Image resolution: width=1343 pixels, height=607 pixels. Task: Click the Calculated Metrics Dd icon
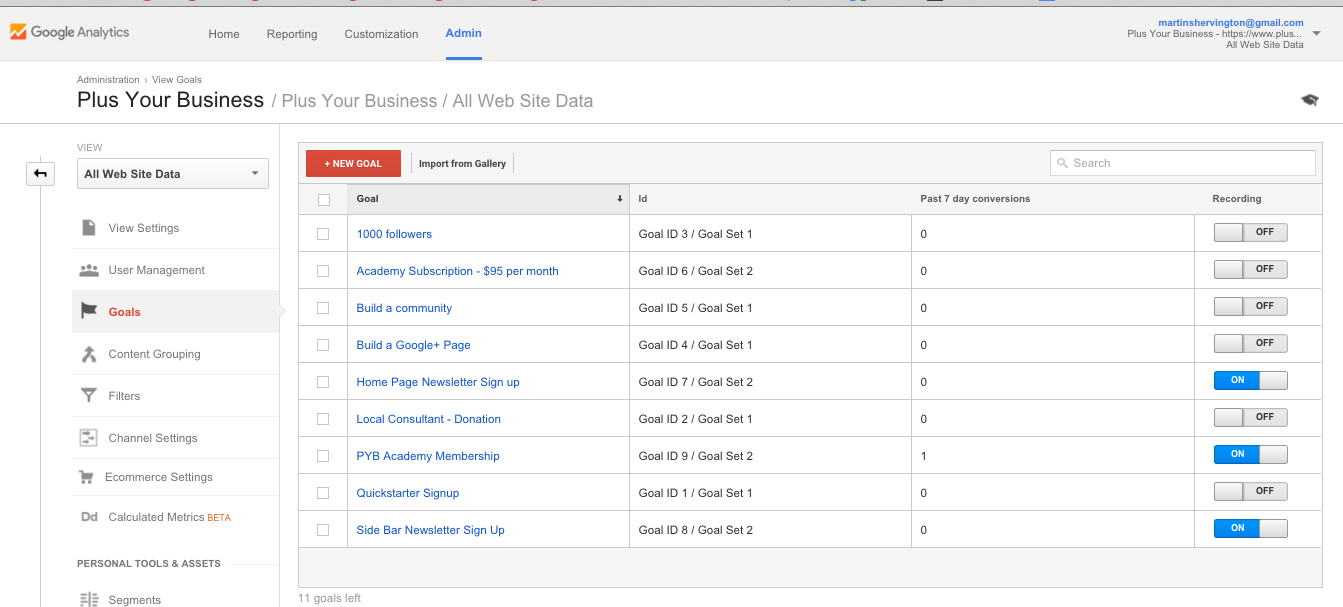pos(89,517)
